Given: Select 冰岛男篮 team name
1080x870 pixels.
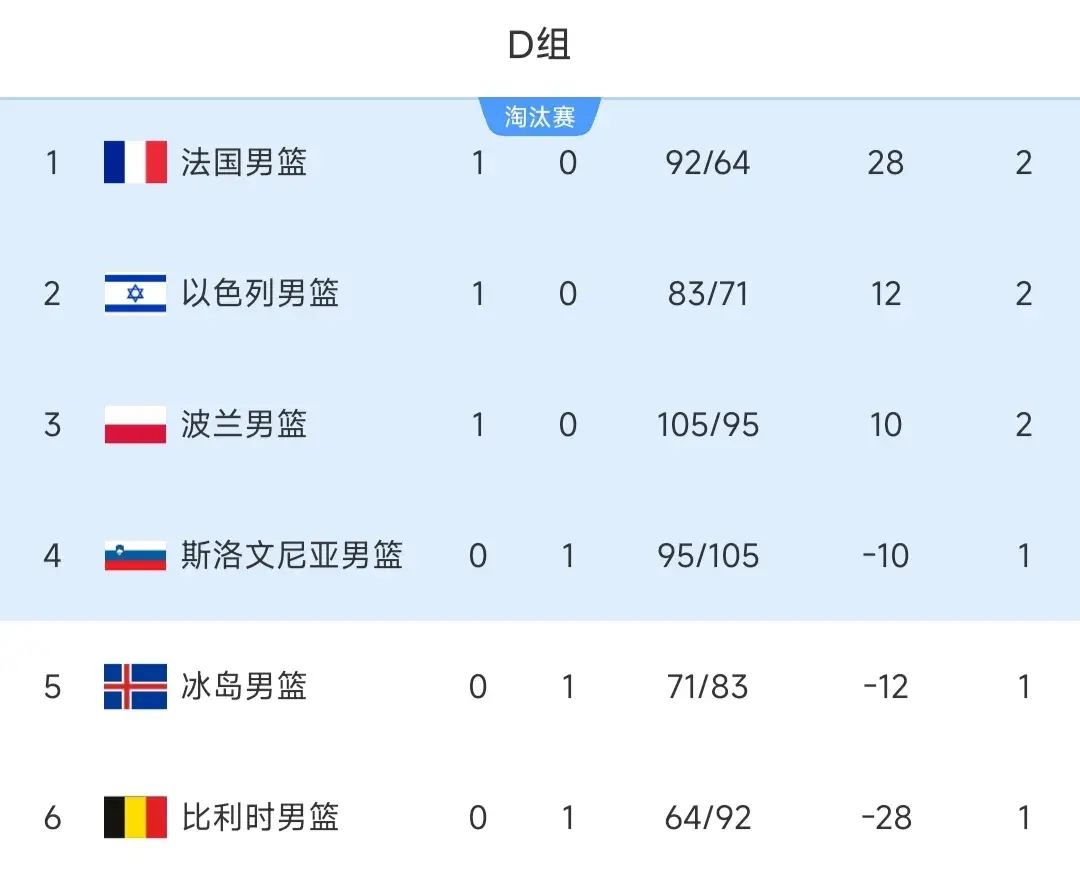Looking at the screenshot, I should click(244, 687).
